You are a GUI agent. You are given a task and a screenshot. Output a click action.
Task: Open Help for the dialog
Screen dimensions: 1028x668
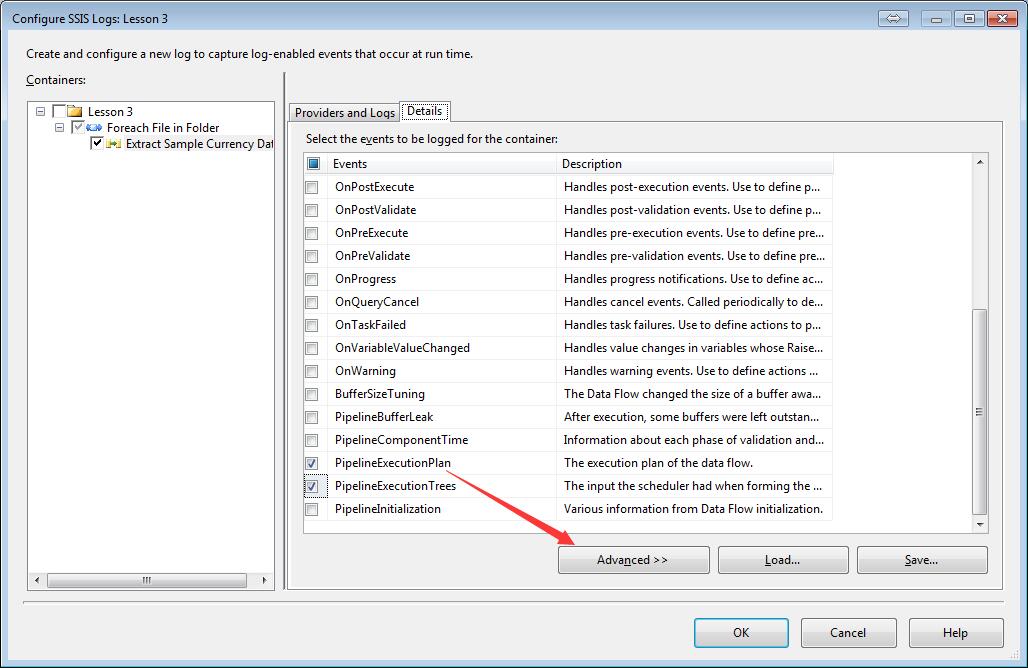[956, 633]
